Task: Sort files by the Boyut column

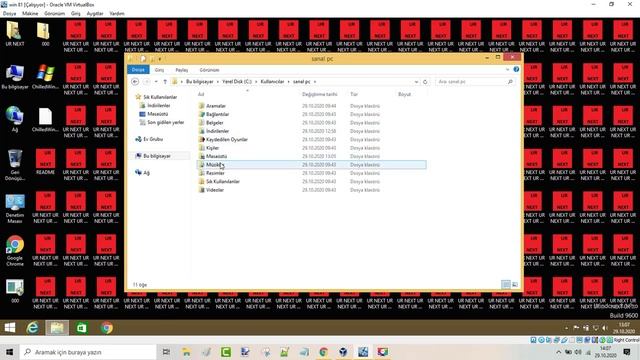Action: click(x=404, y=94)
